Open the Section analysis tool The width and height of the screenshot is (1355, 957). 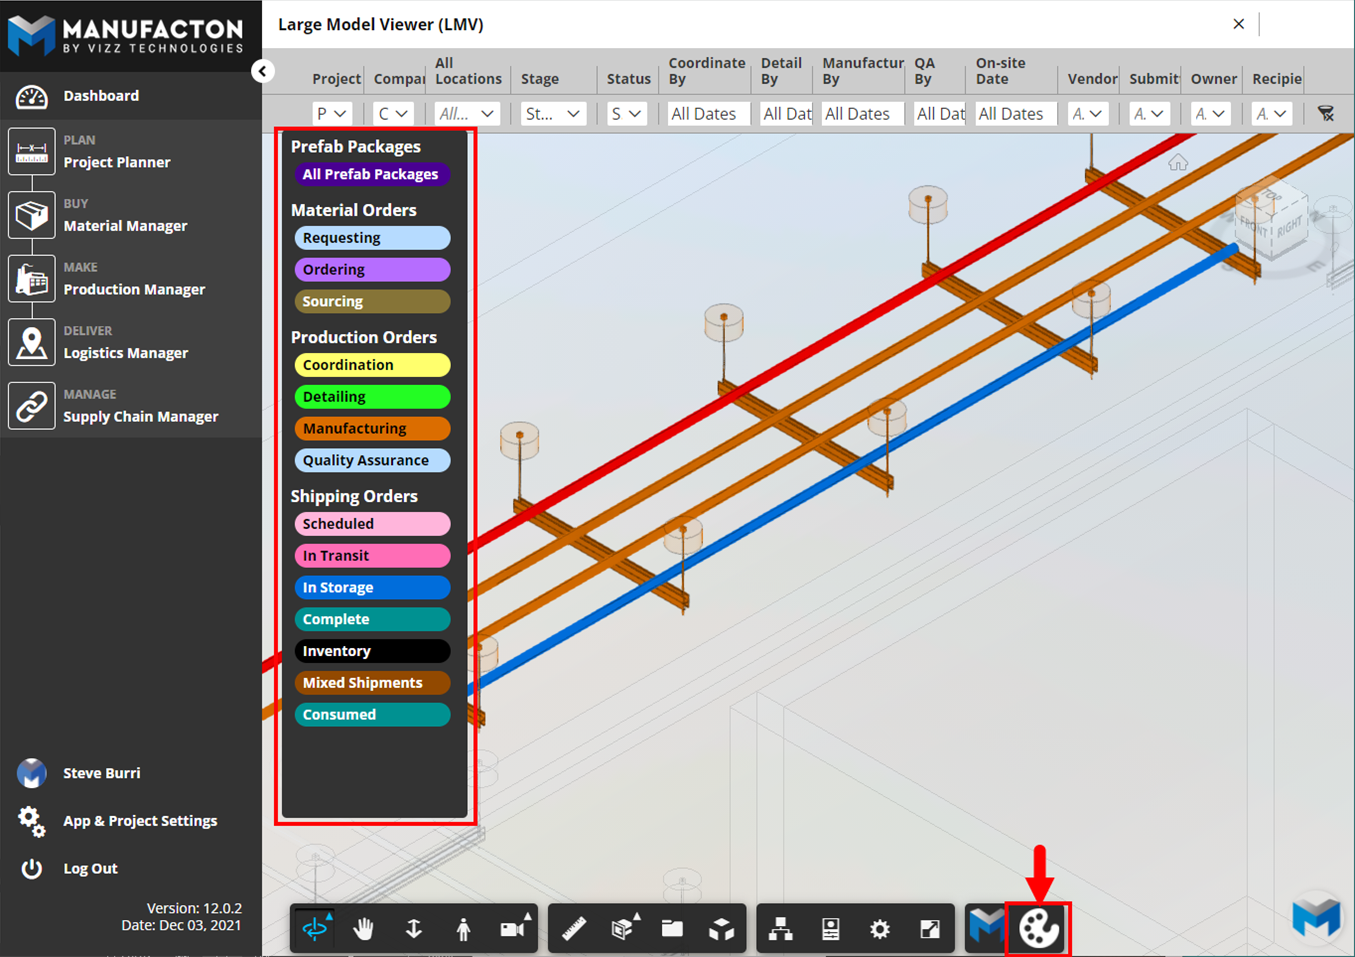(x=621, y=928)
